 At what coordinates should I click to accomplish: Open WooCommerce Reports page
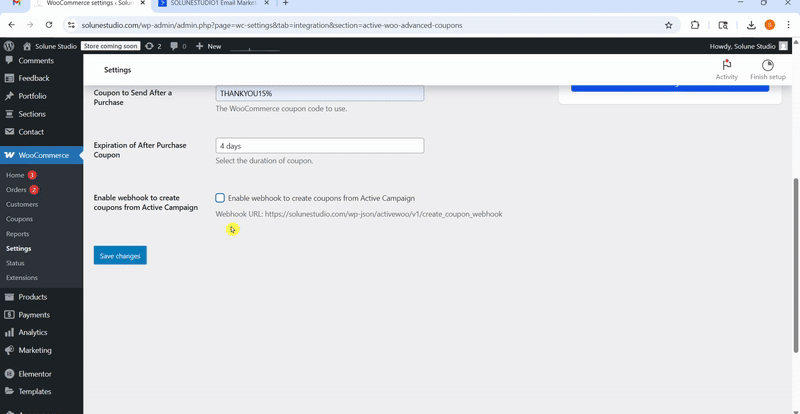coord(17,234)
